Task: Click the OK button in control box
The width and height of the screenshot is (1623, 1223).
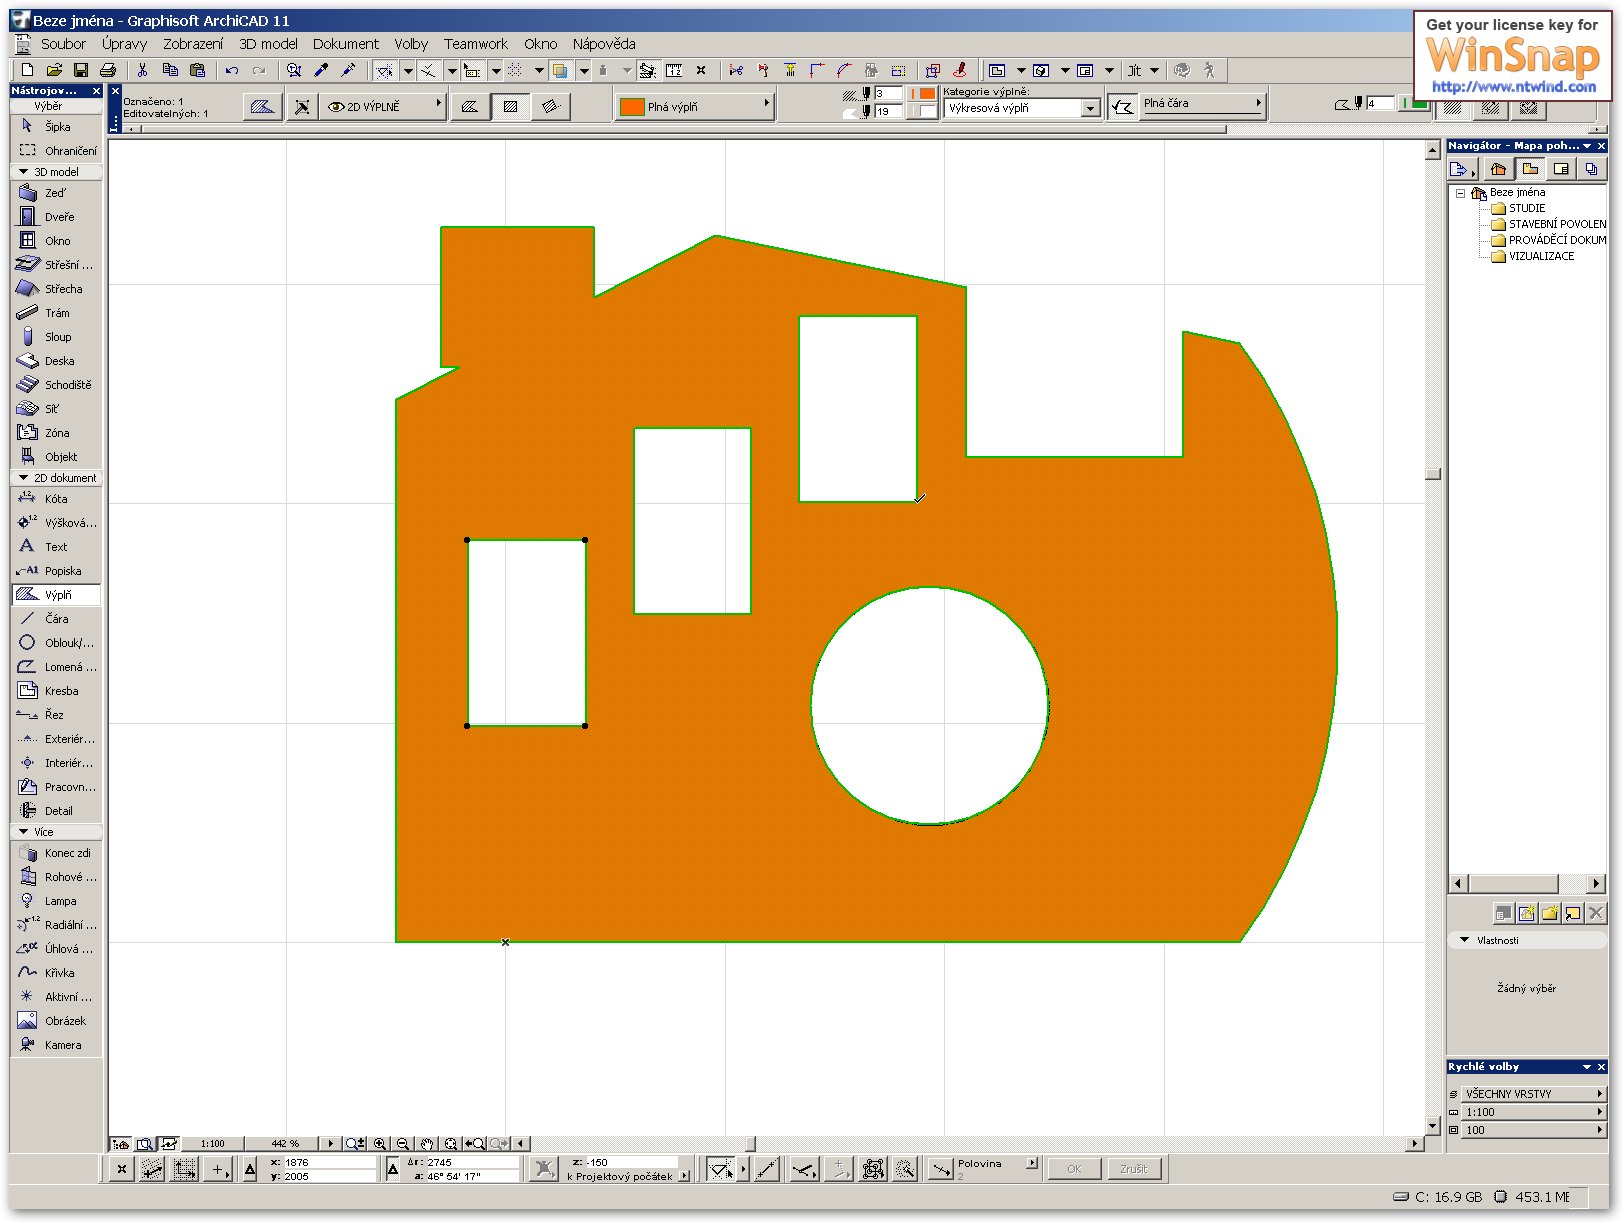Action: 1074,1169
